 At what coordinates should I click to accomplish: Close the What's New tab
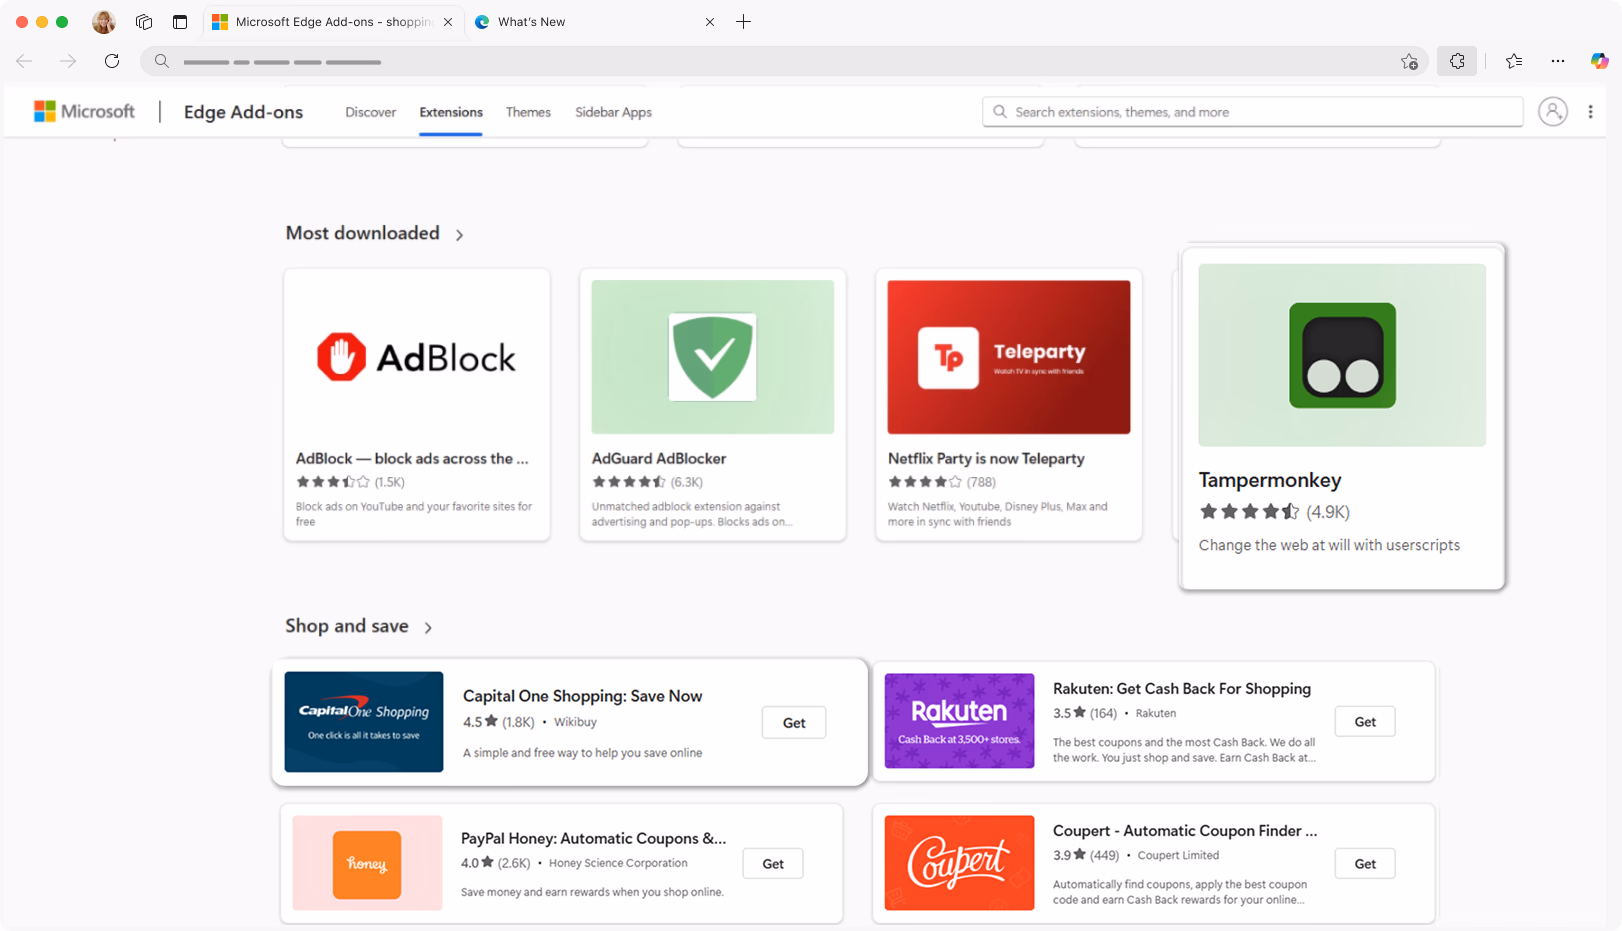coord(710,22)
